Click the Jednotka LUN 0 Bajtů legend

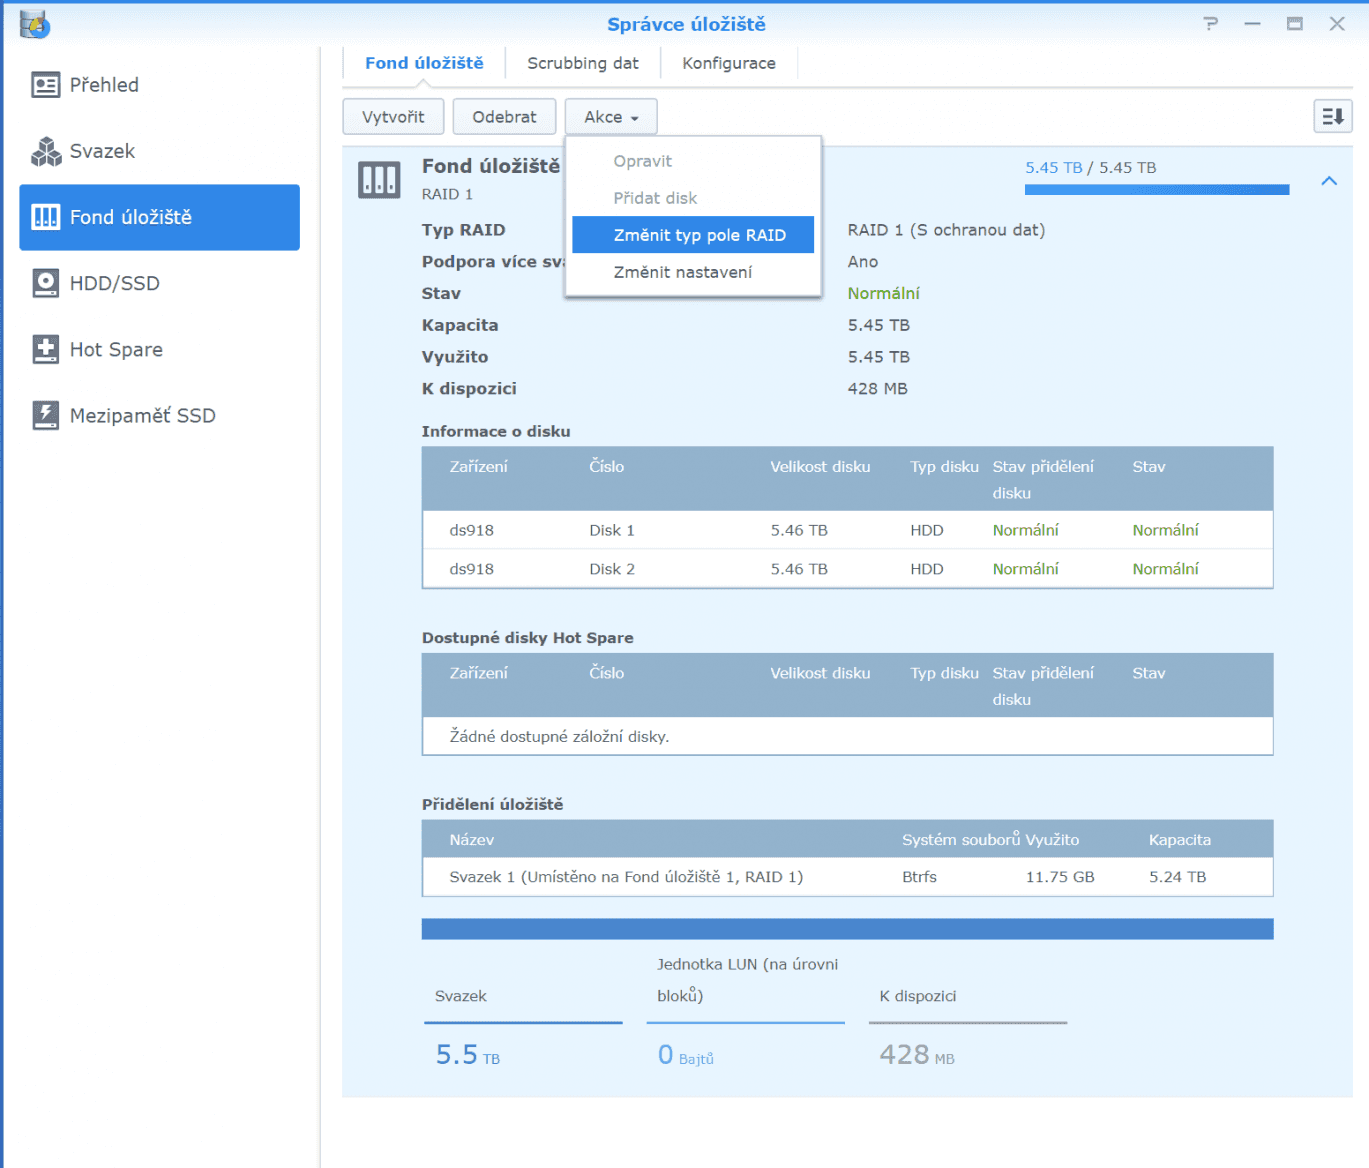pos(746,1012)
